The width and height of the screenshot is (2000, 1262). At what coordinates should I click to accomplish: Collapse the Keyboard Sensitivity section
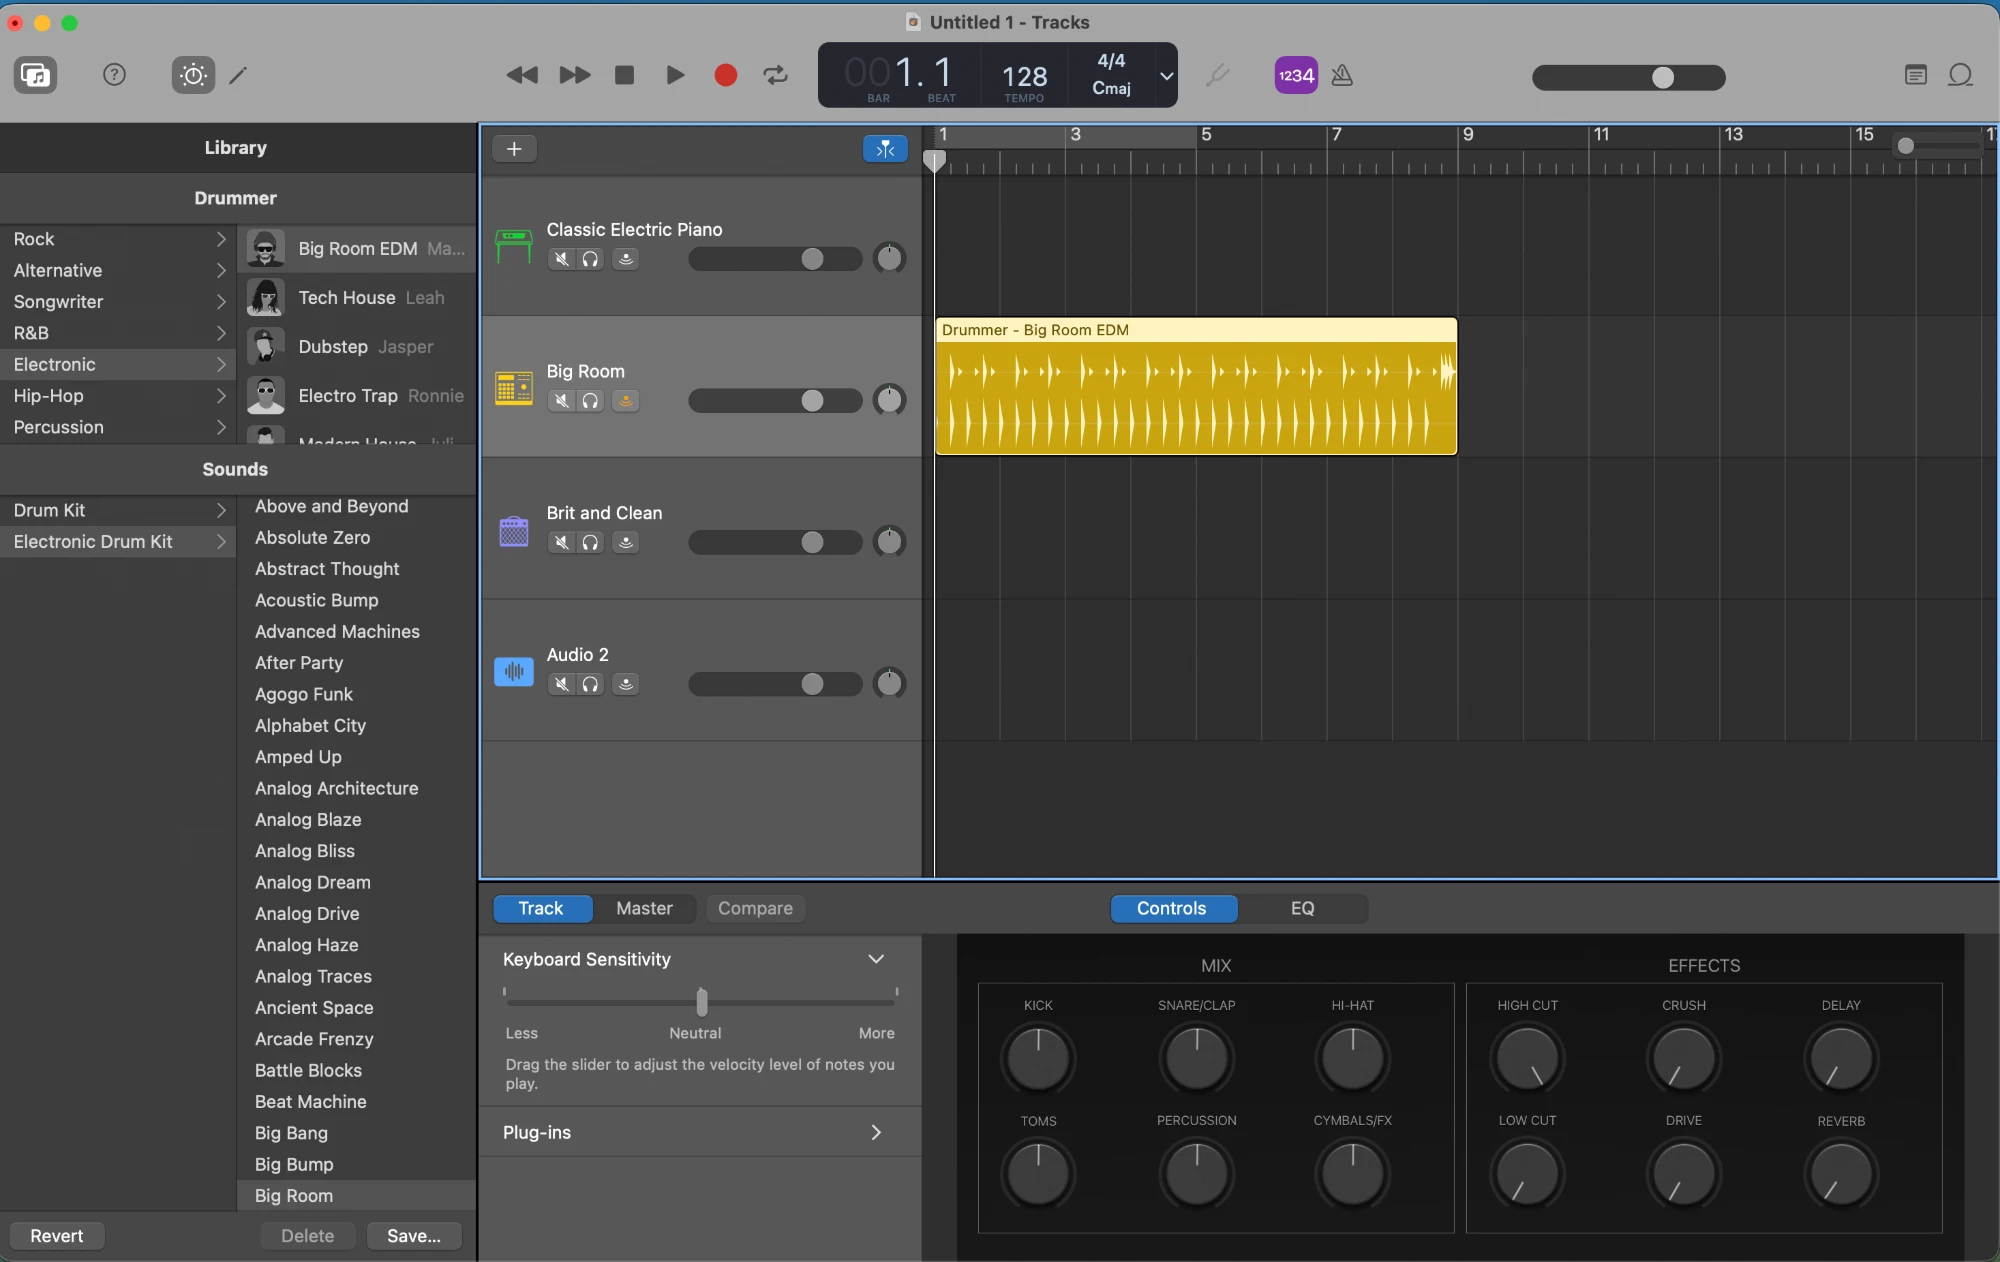tap(876, 960)
